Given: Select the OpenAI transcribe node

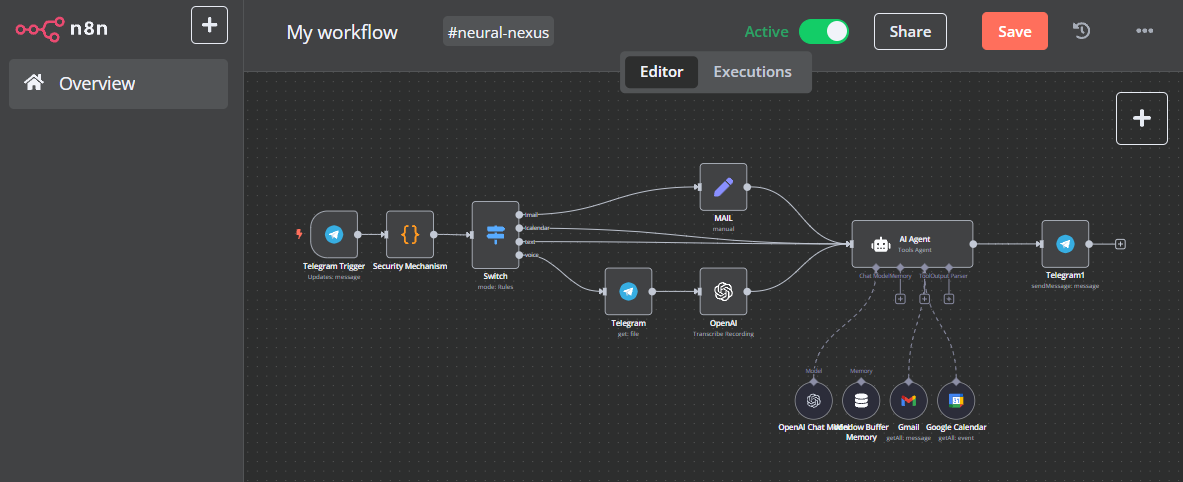Looking at the screenshot, I should coord(724,291).
